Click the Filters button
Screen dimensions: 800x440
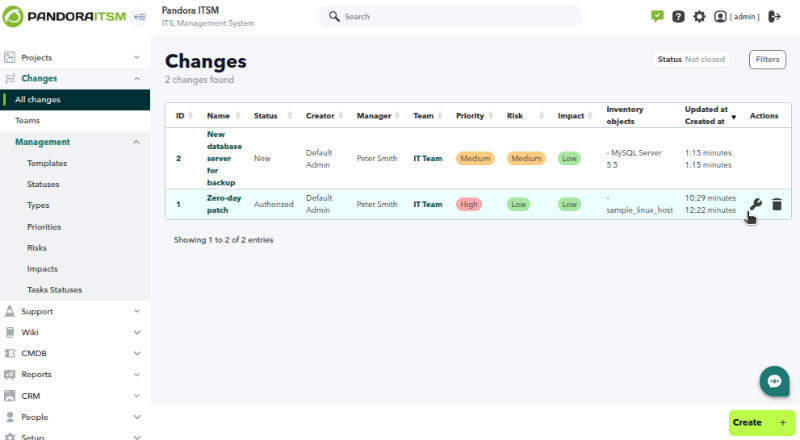tap(767, 59)
